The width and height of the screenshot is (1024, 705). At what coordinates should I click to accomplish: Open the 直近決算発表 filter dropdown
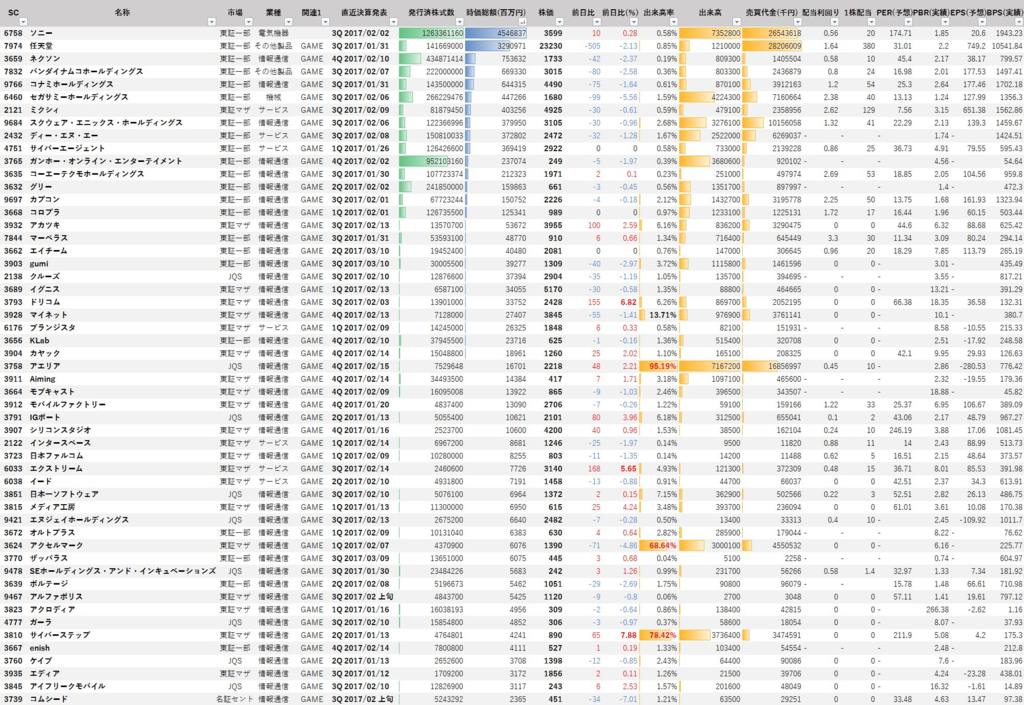tap(393, 22)
